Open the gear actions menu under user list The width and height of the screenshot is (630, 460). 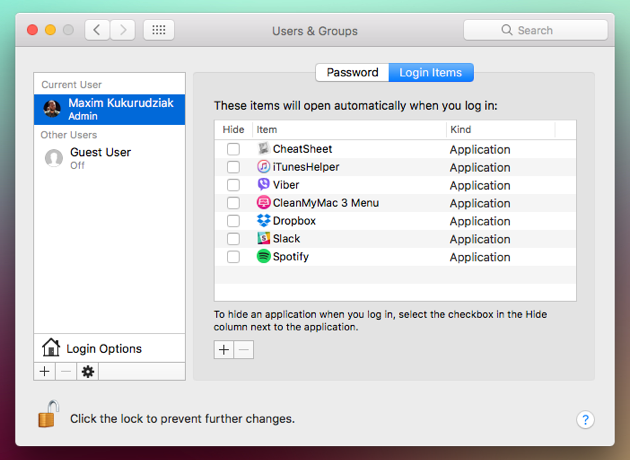[88, 371]
